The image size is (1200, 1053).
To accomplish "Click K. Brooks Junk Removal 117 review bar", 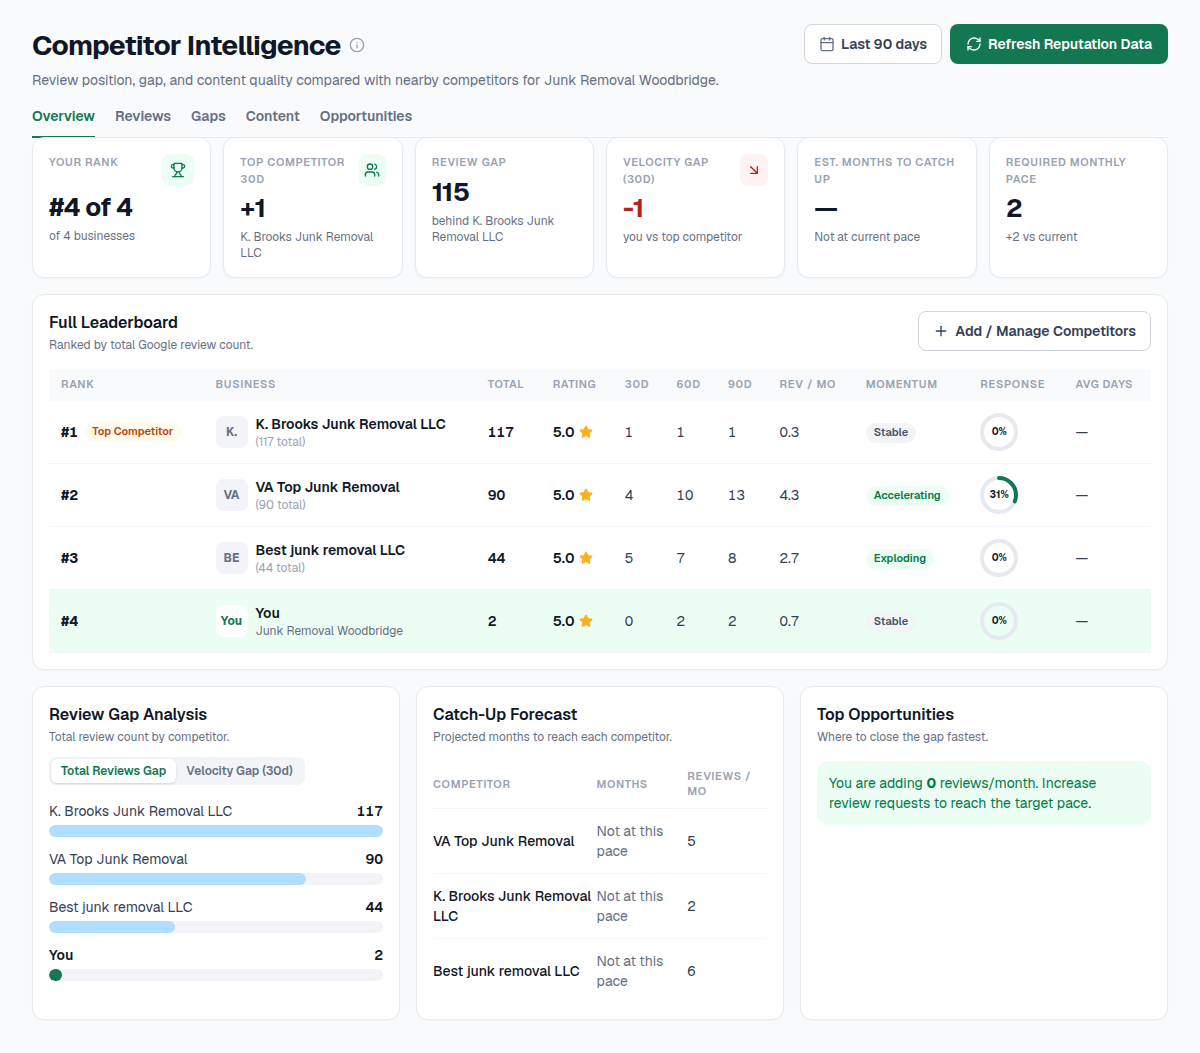I will coord(216,831).
